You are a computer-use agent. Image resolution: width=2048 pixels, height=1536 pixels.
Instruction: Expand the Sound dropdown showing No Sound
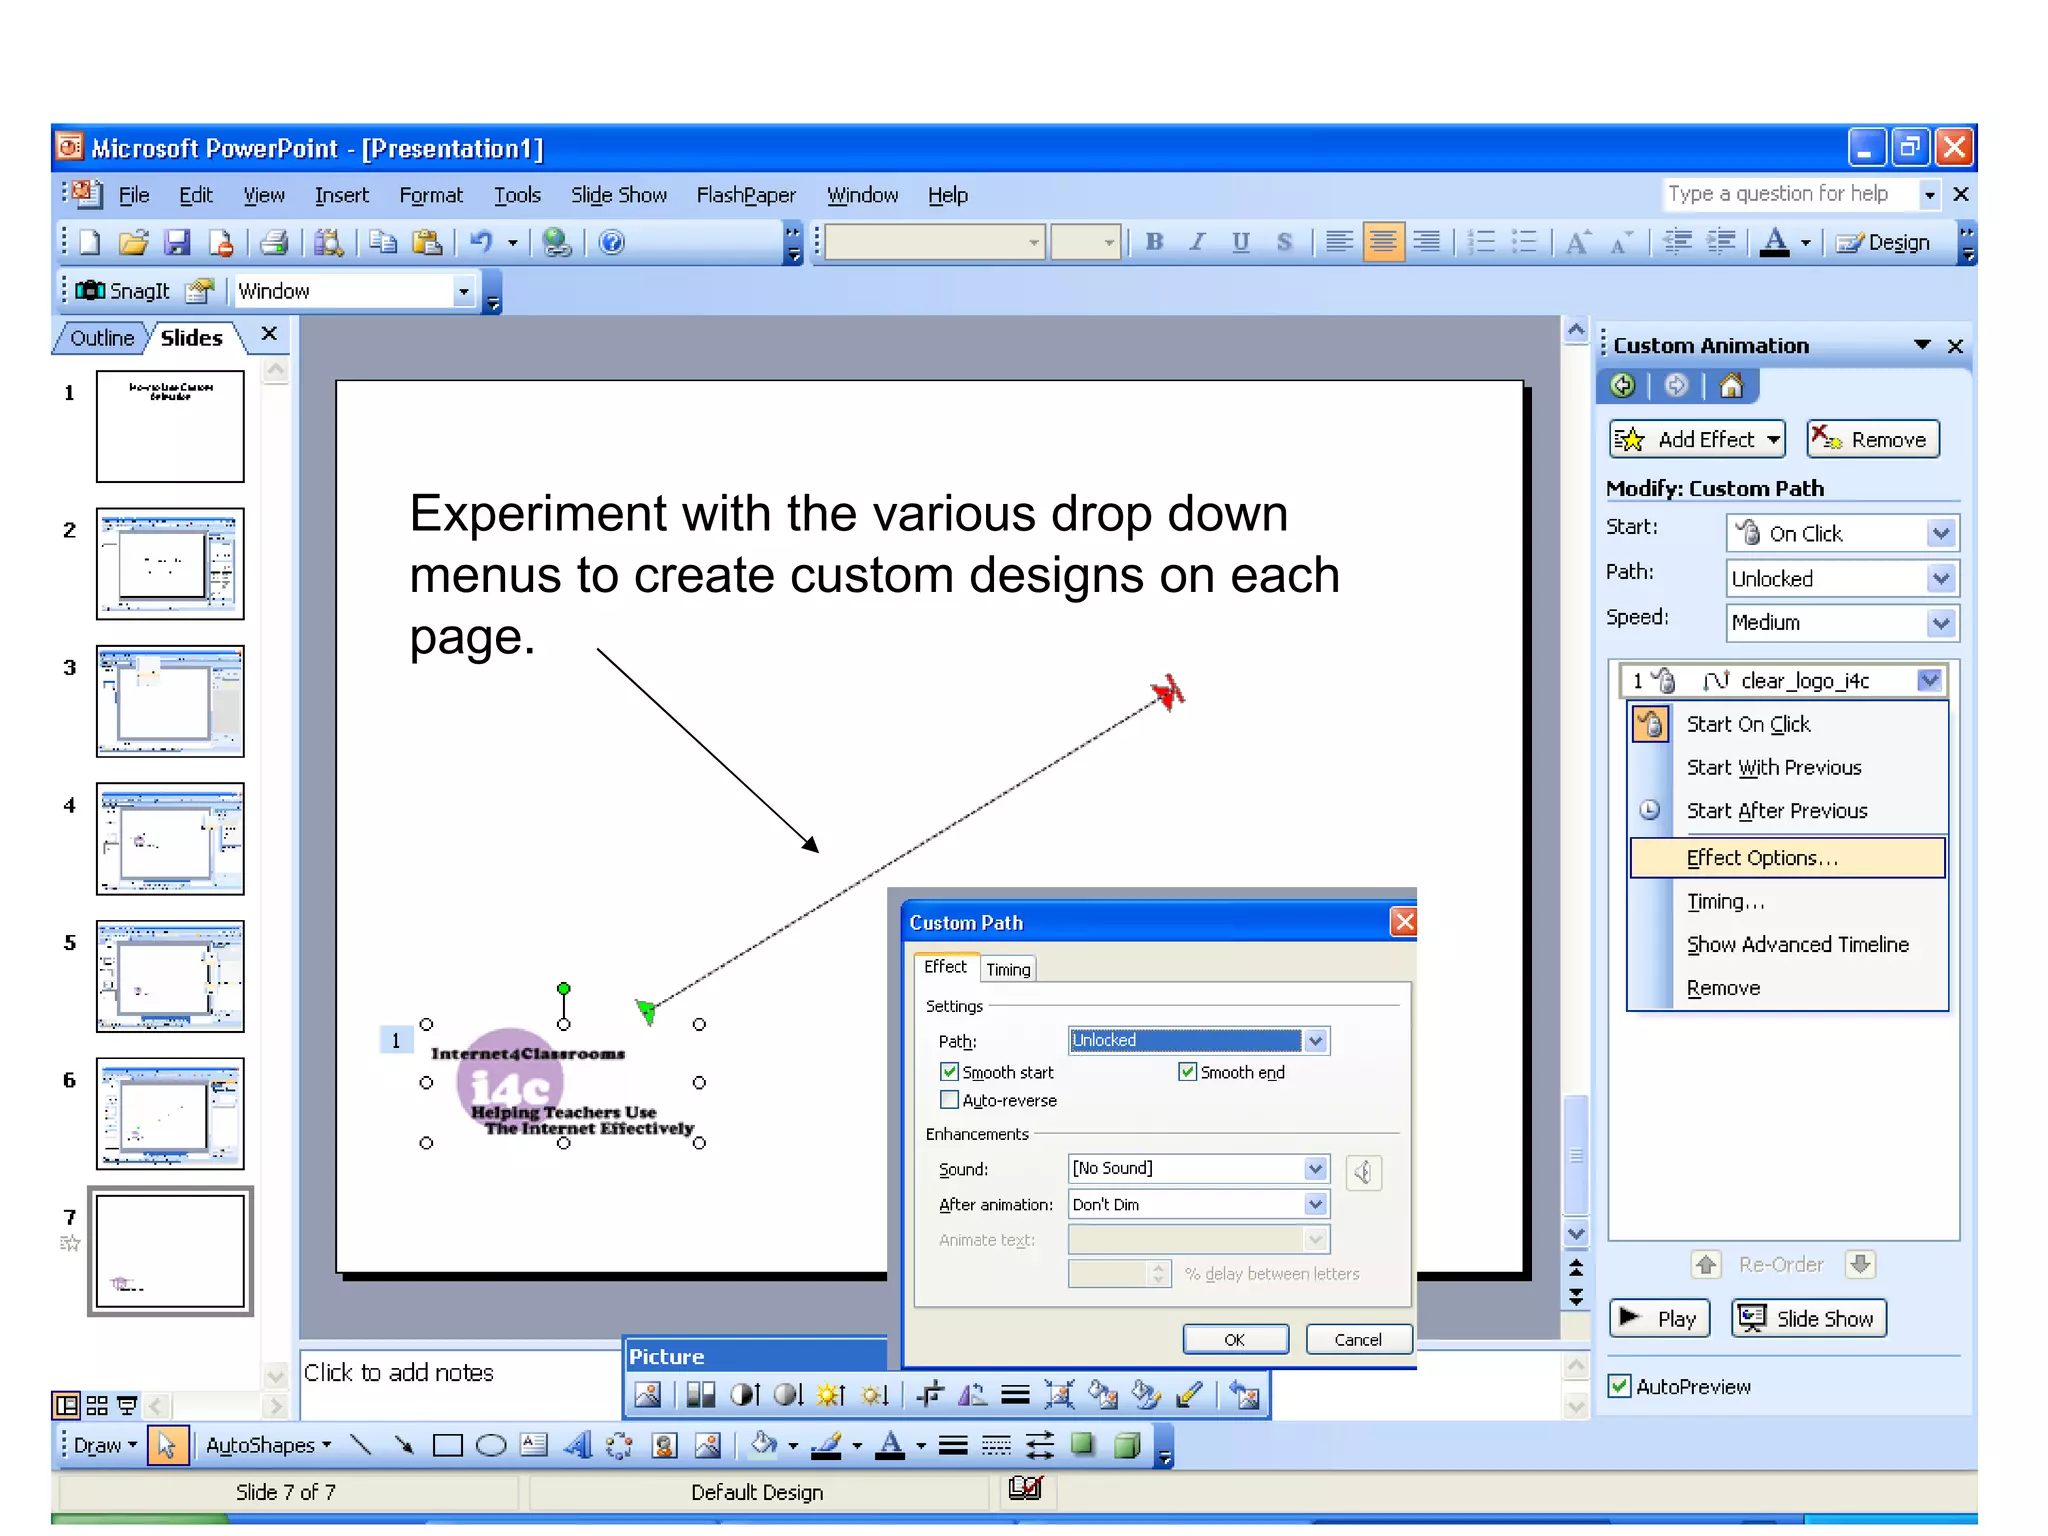pyautogui.click(x=1315, y=1168)
